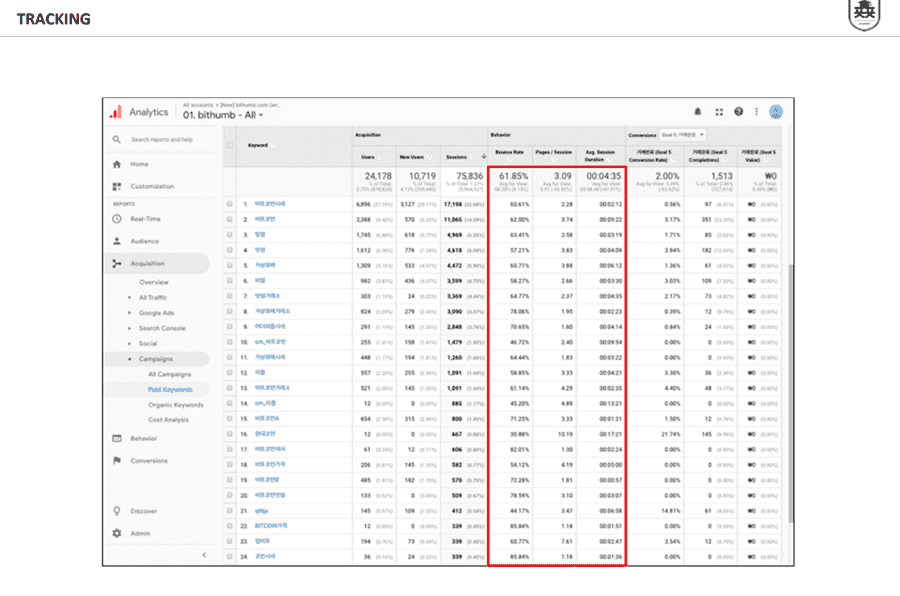Open the Conversions goal dropdown
The height and width of the screenshot is (596, 900).
(x=682, y=134)
